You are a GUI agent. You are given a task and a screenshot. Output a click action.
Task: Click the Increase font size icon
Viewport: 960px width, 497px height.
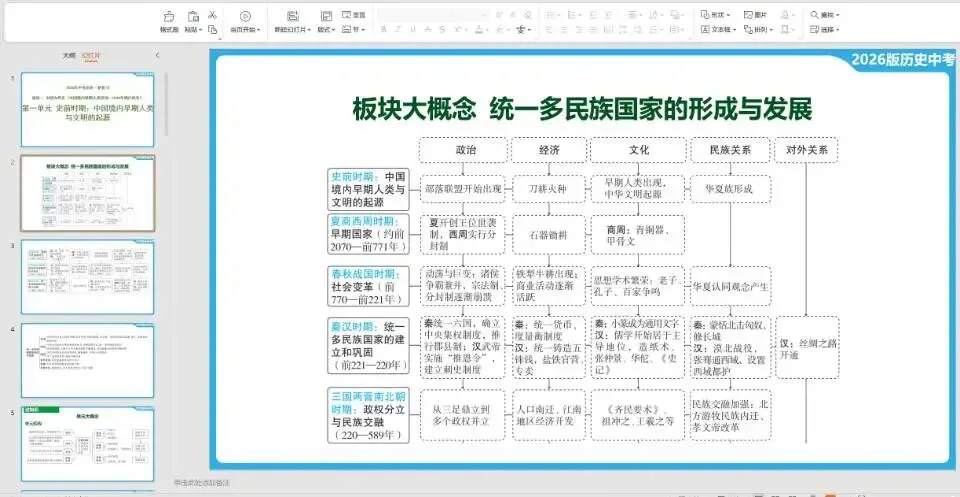coord(498,15)
